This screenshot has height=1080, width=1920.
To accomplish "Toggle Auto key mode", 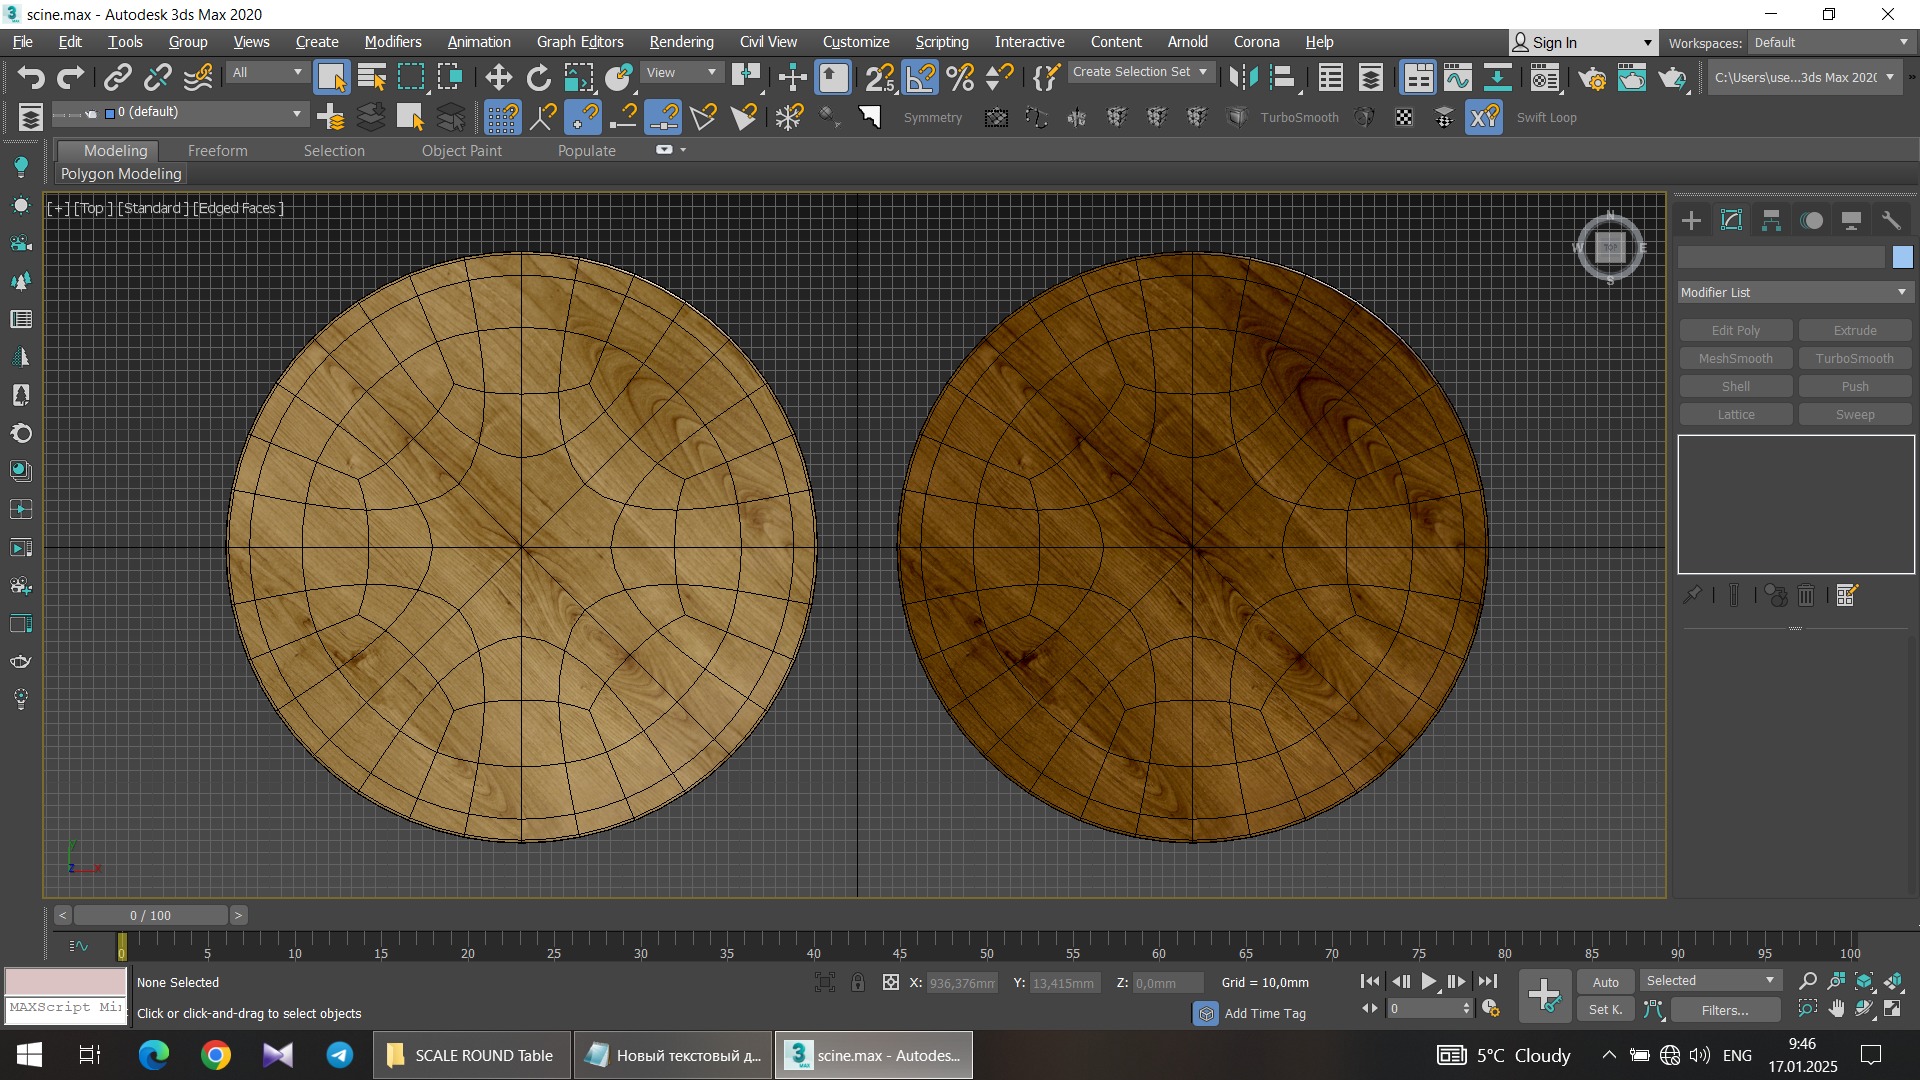I will click(x=1606, y=982).
